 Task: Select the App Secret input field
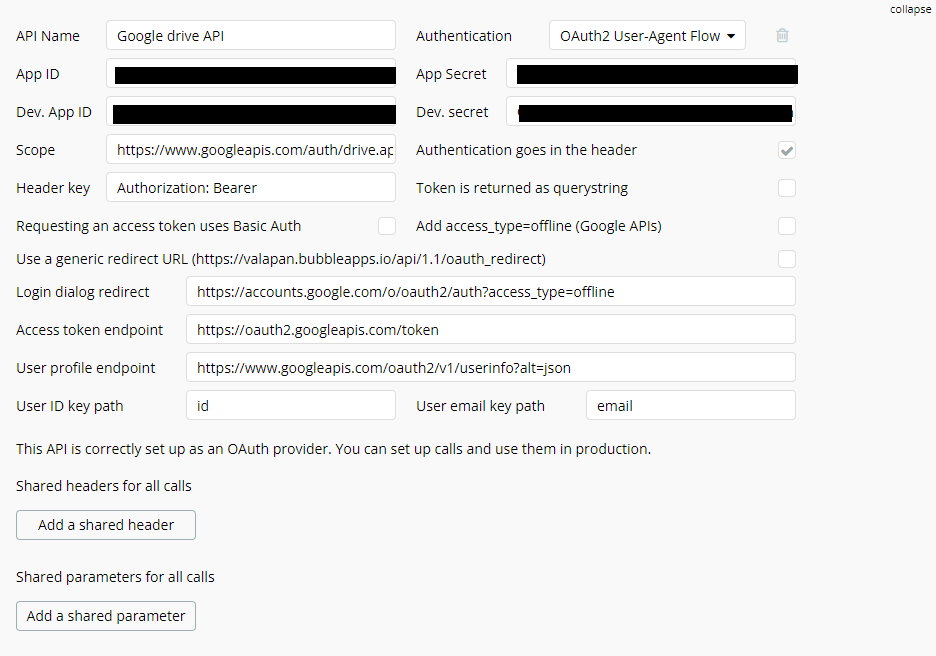(x=651, y=74)
